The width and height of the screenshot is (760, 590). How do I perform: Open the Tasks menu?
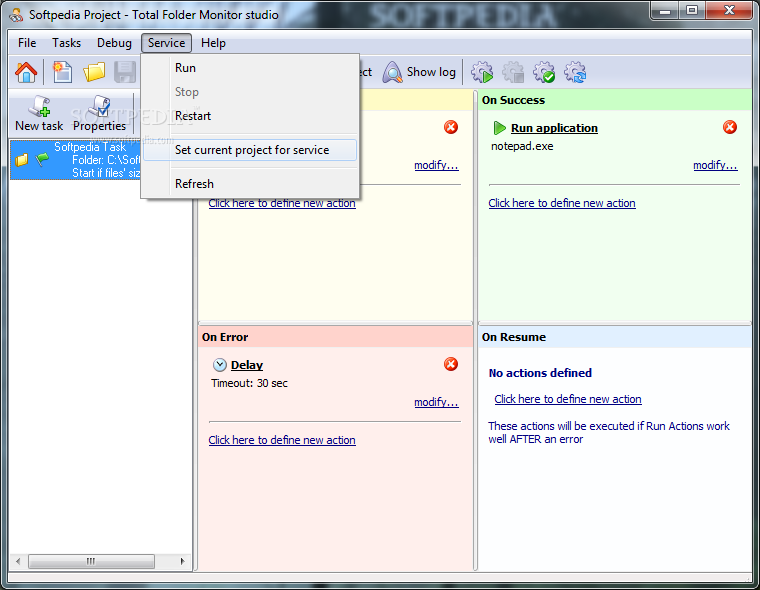(66, 43)
